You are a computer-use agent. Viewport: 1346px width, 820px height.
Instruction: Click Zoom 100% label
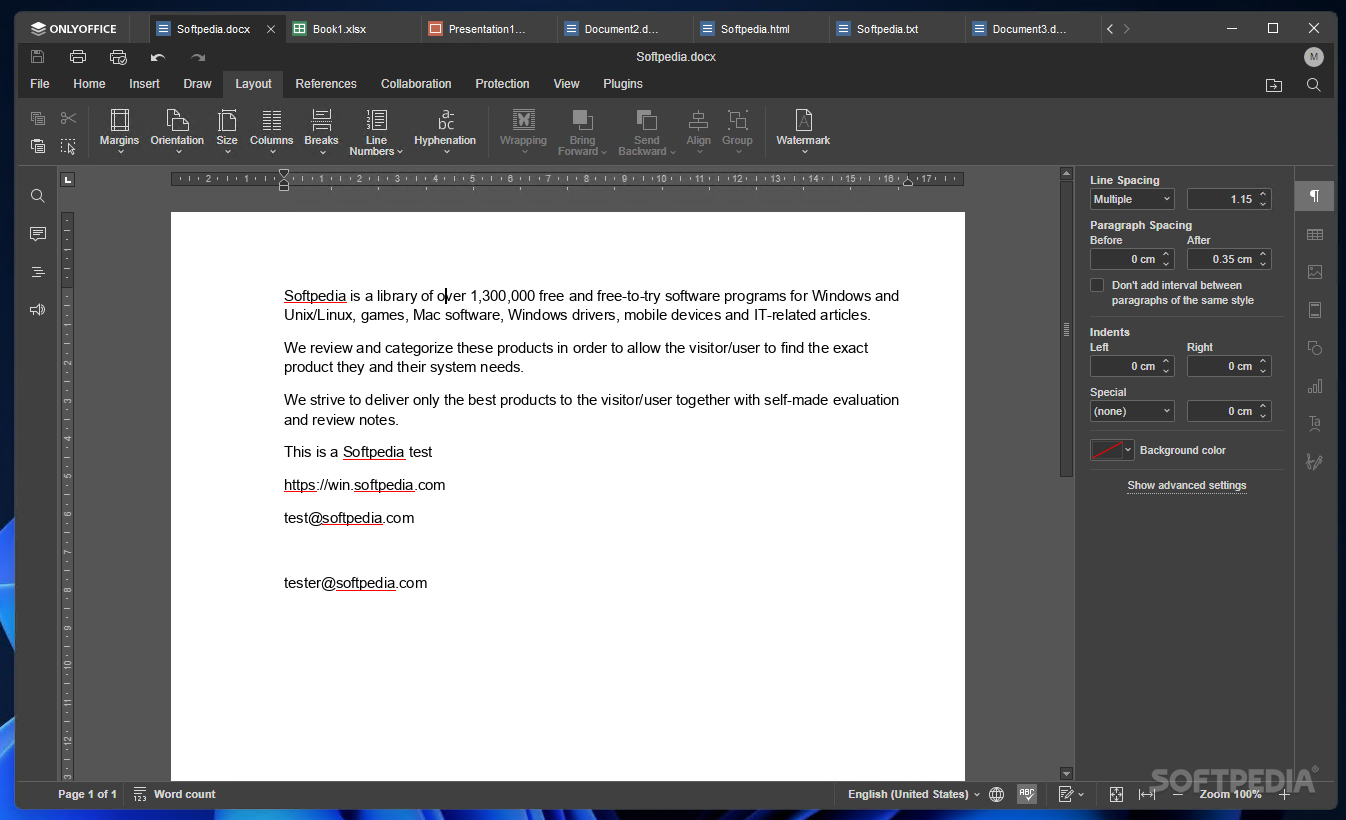point(1231,794)
